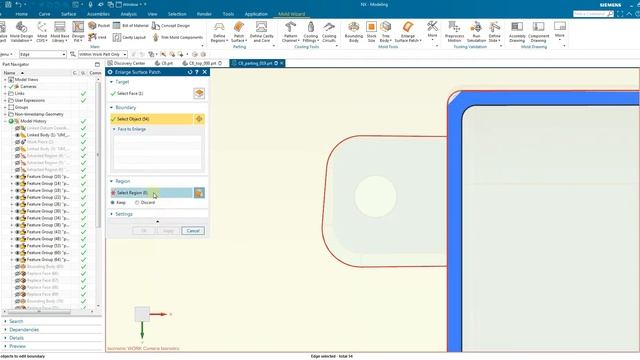Viewport: 640px width, 360px height.
Task: Open Define Cavity and Core
Action: coord(261,32)
